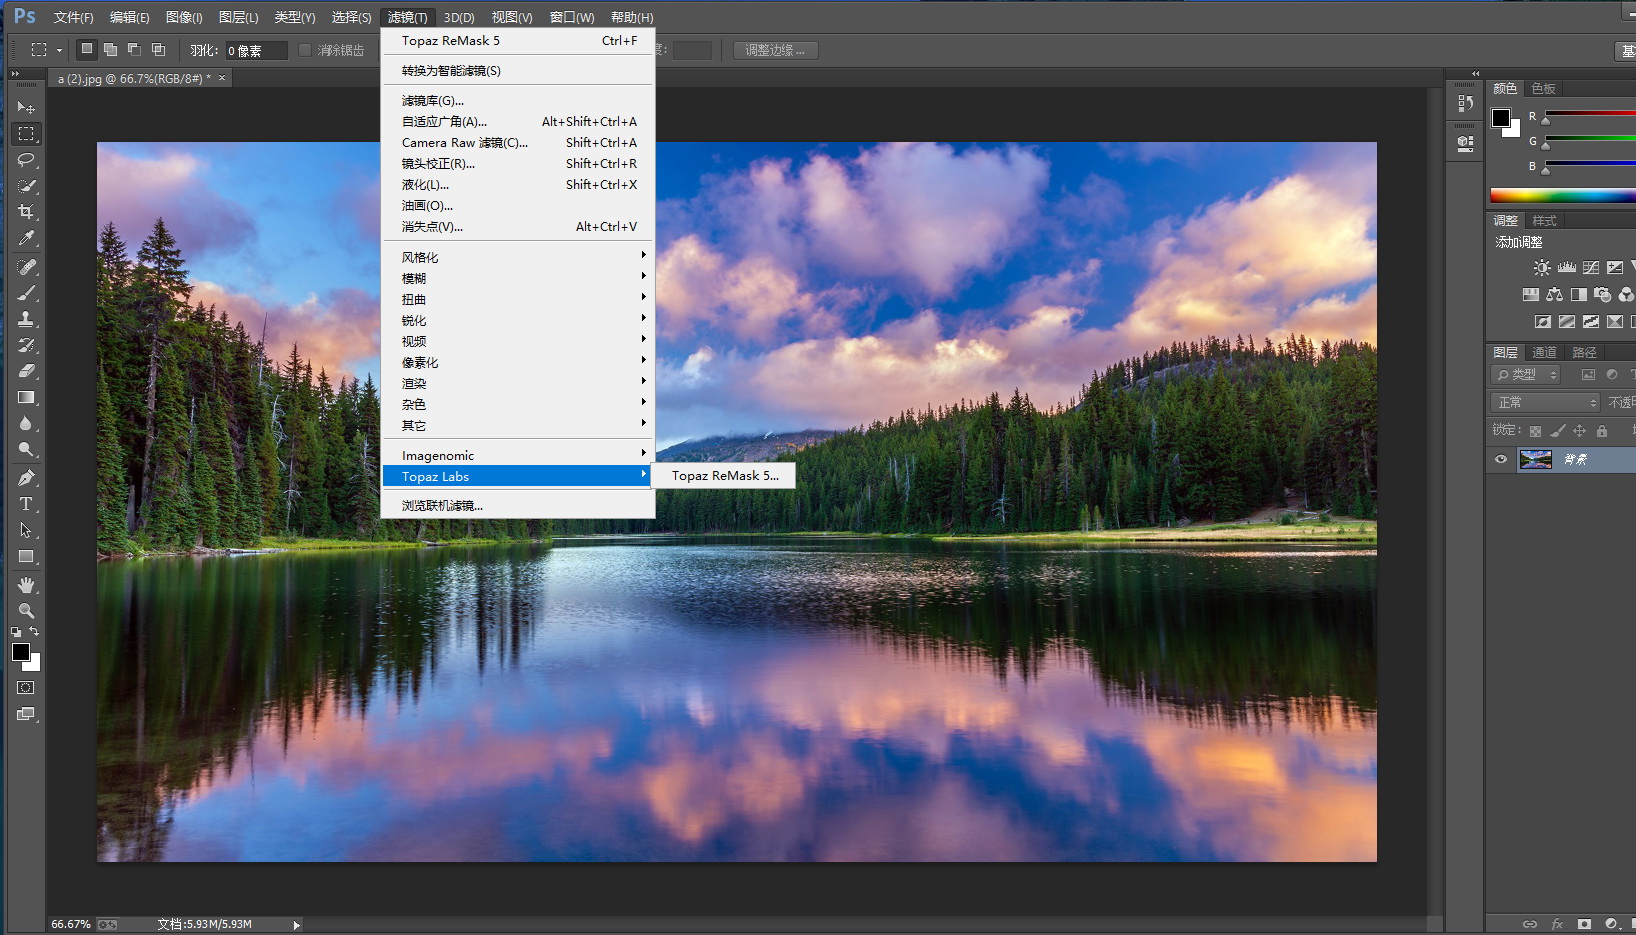Select the Spot Healing Brush tool

[26, 267]
